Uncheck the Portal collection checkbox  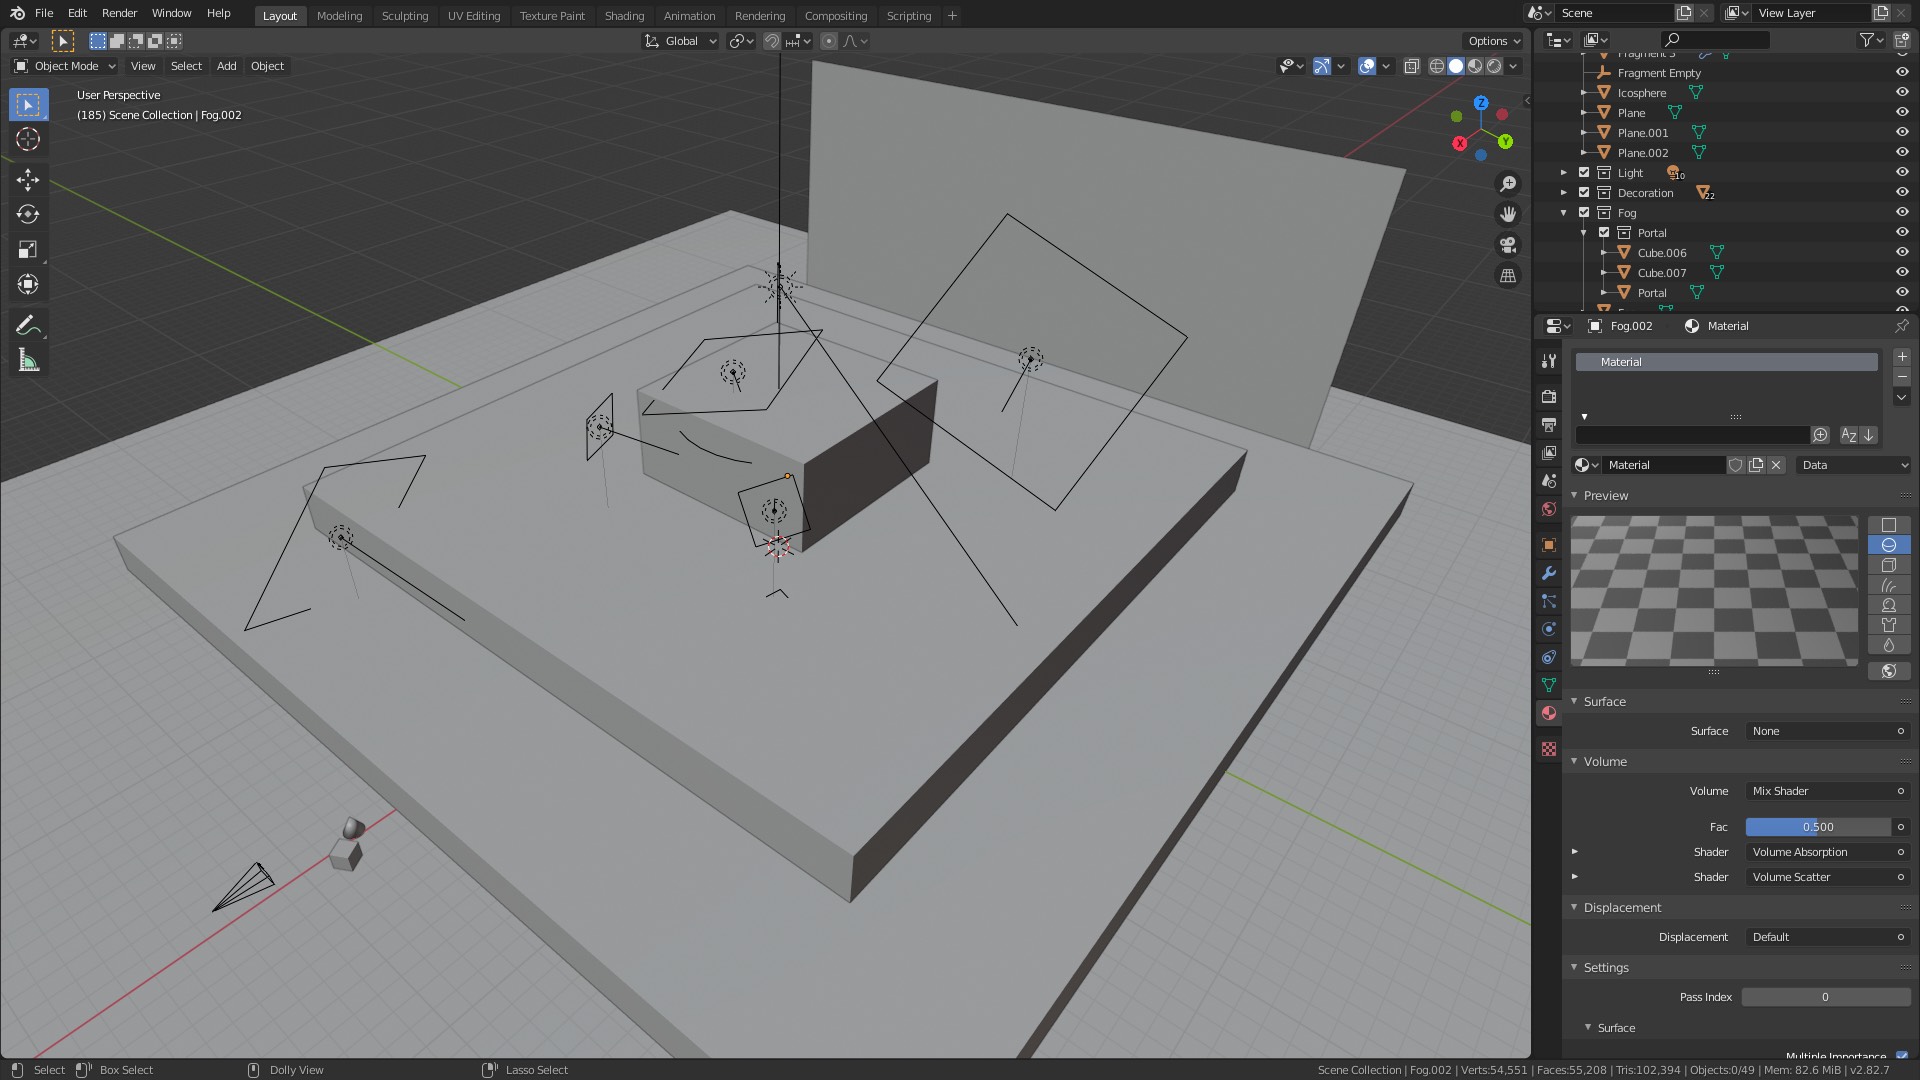[x=1604, y=232]
